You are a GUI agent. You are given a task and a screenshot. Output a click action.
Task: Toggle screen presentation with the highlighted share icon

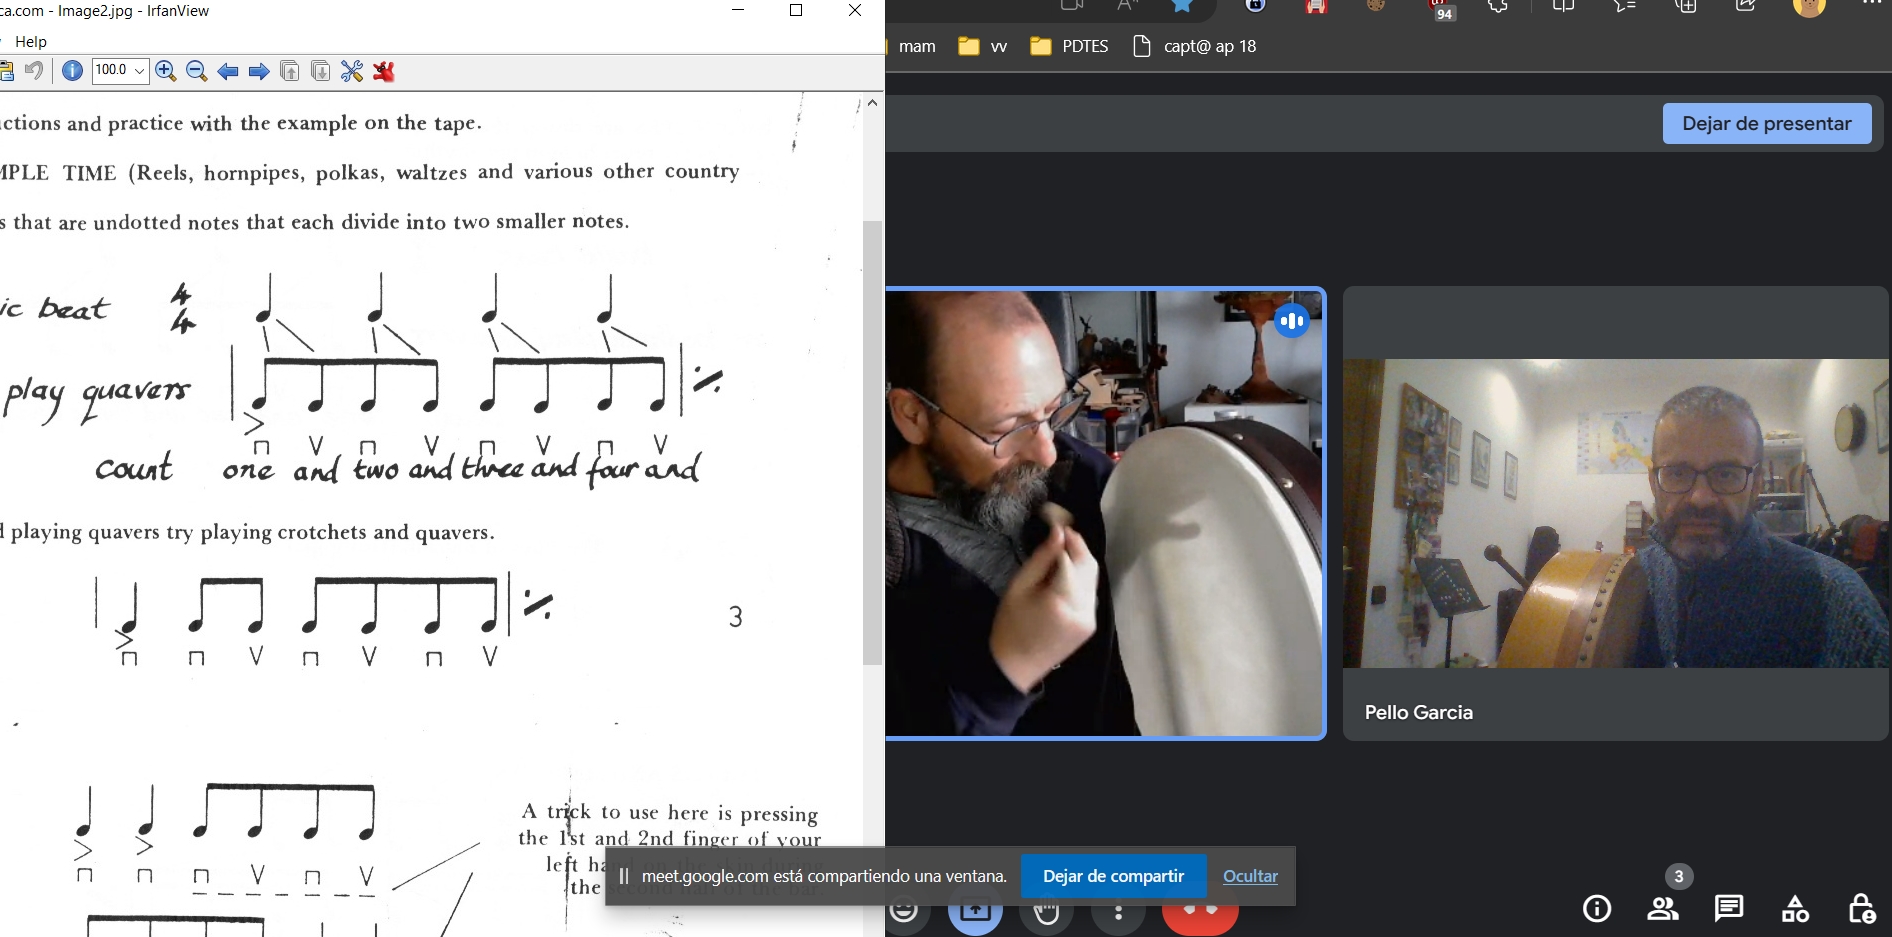pos(975,910)
